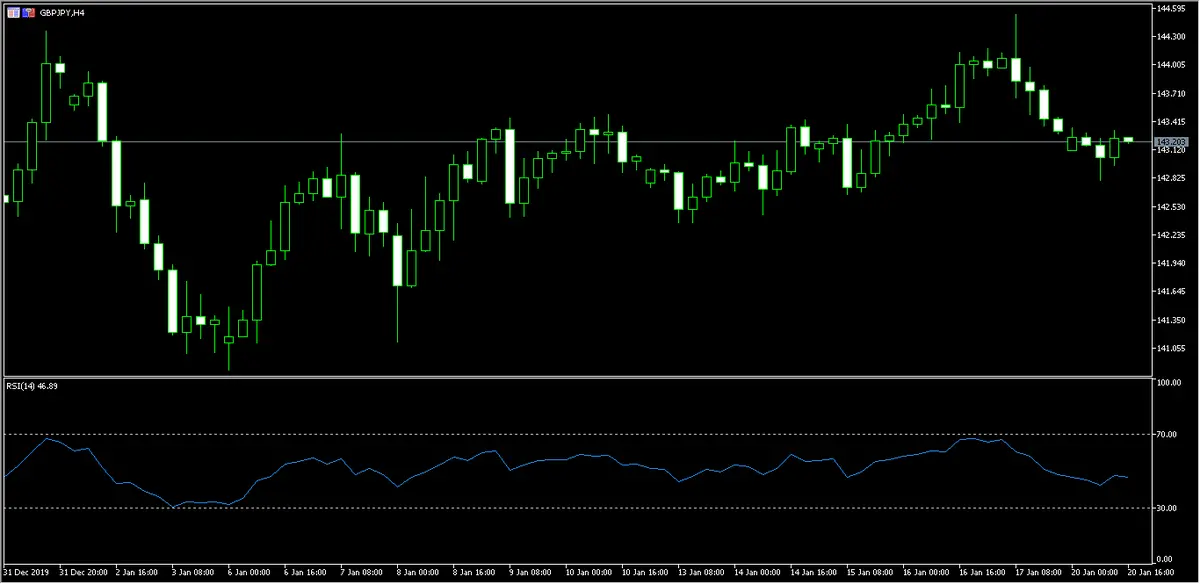1200x584 pixels.
Task: Click the 17 Jan 08:00 time label
Action: [x=1039, y=575]
